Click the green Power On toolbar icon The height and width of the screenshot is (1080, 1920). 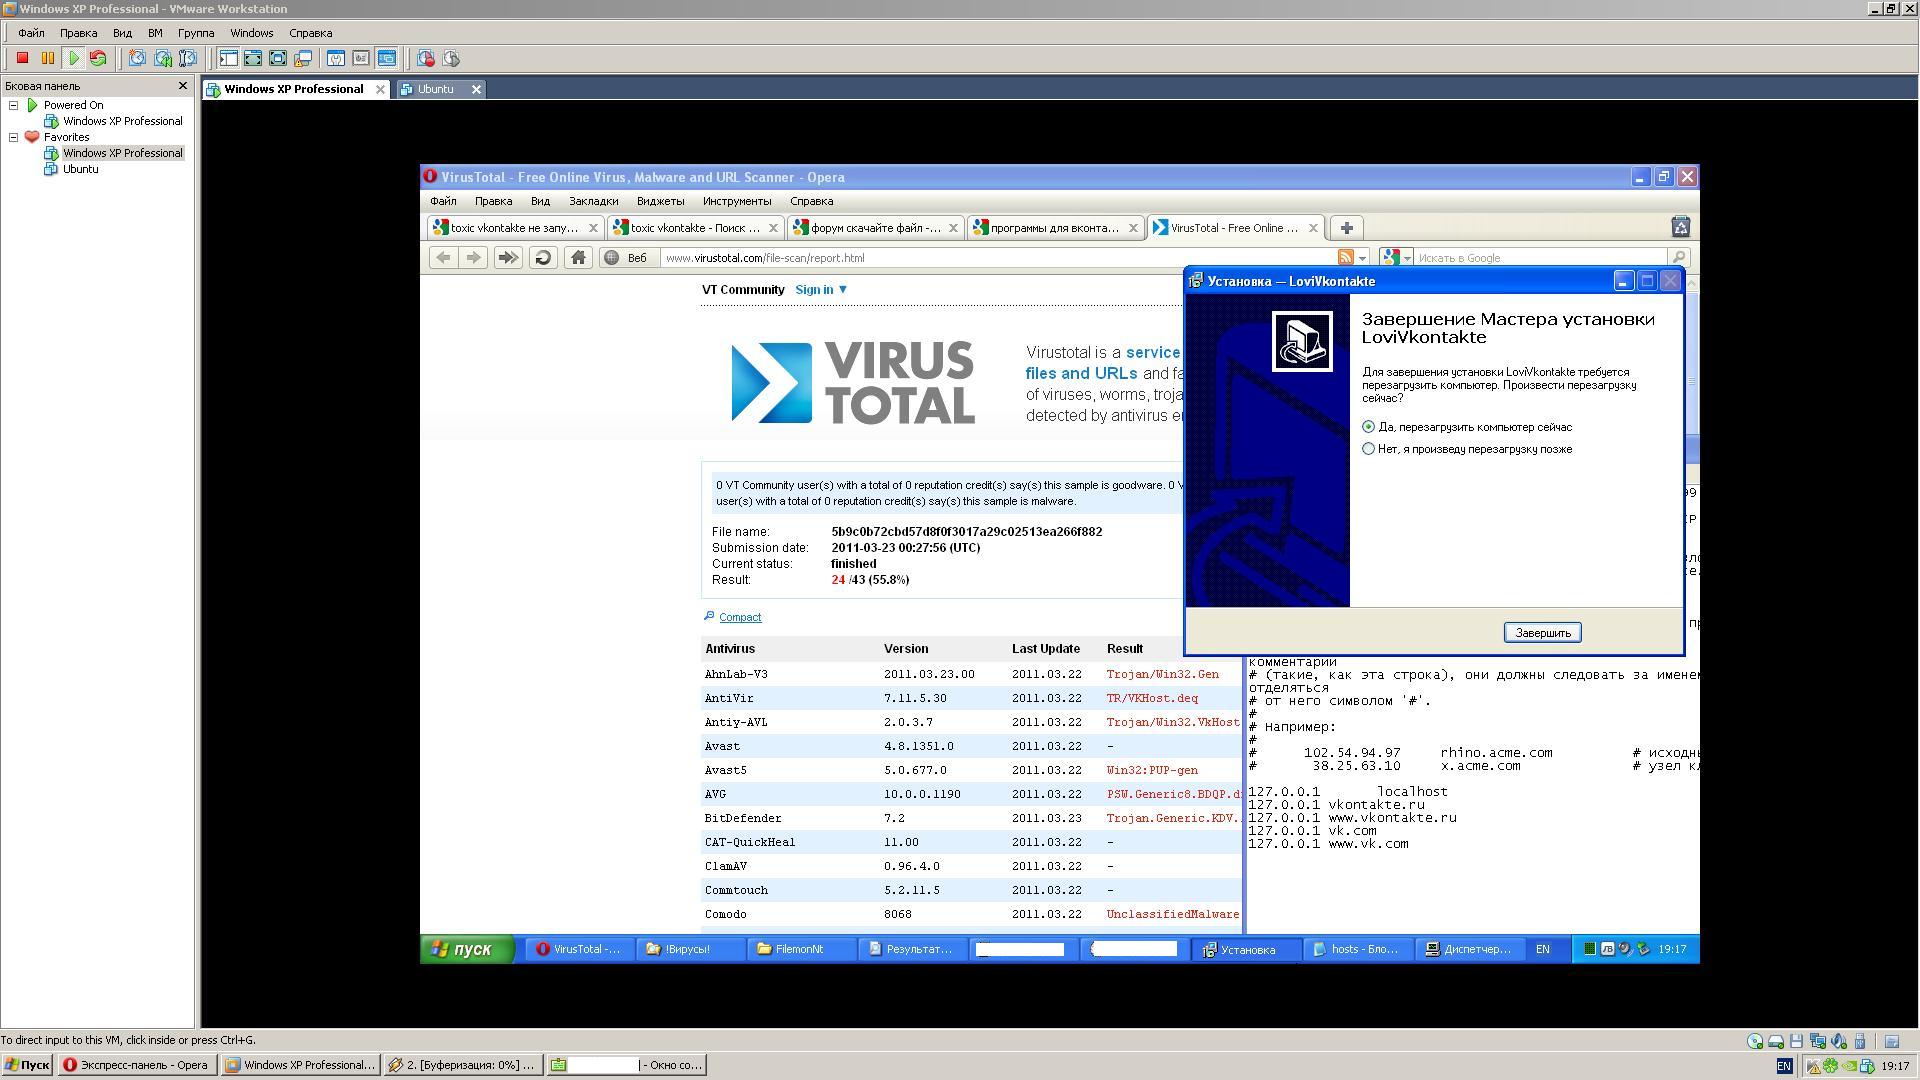73,59
